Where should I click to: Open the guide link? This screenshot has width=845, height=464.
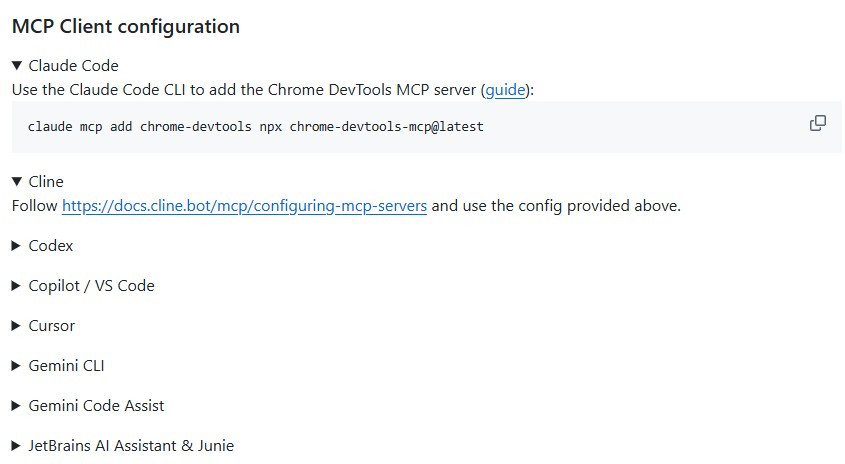(505, 90)
